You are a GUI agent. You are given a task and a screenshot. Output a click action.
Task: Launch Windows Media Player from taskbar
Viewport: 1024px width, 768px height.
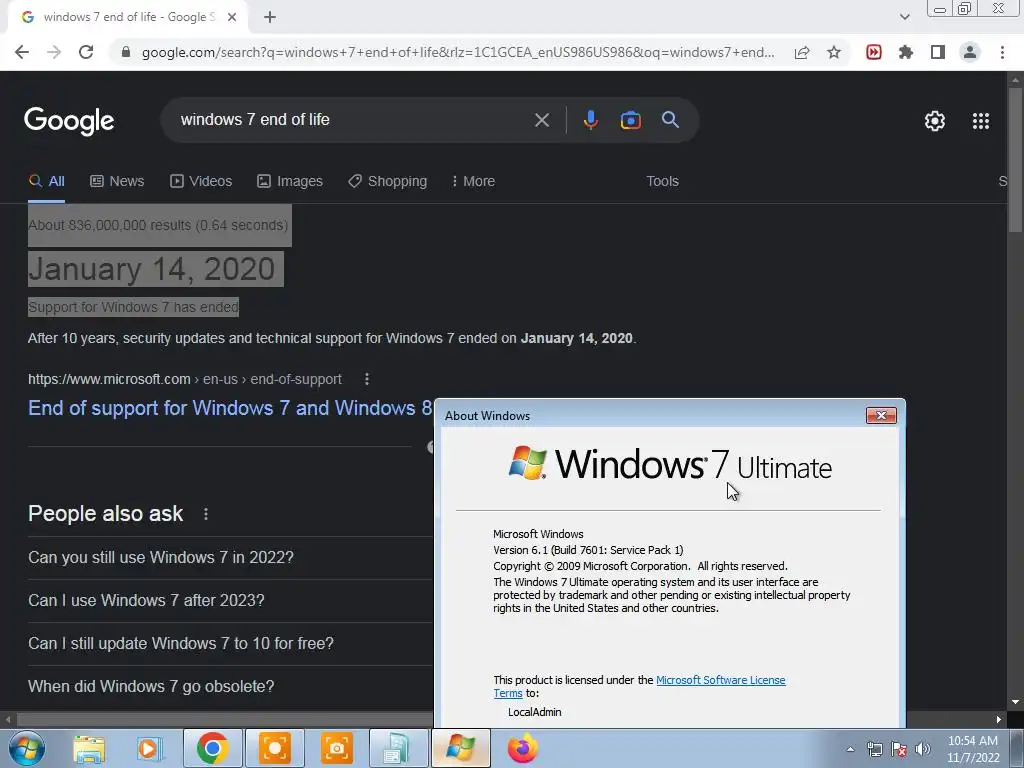149,748
